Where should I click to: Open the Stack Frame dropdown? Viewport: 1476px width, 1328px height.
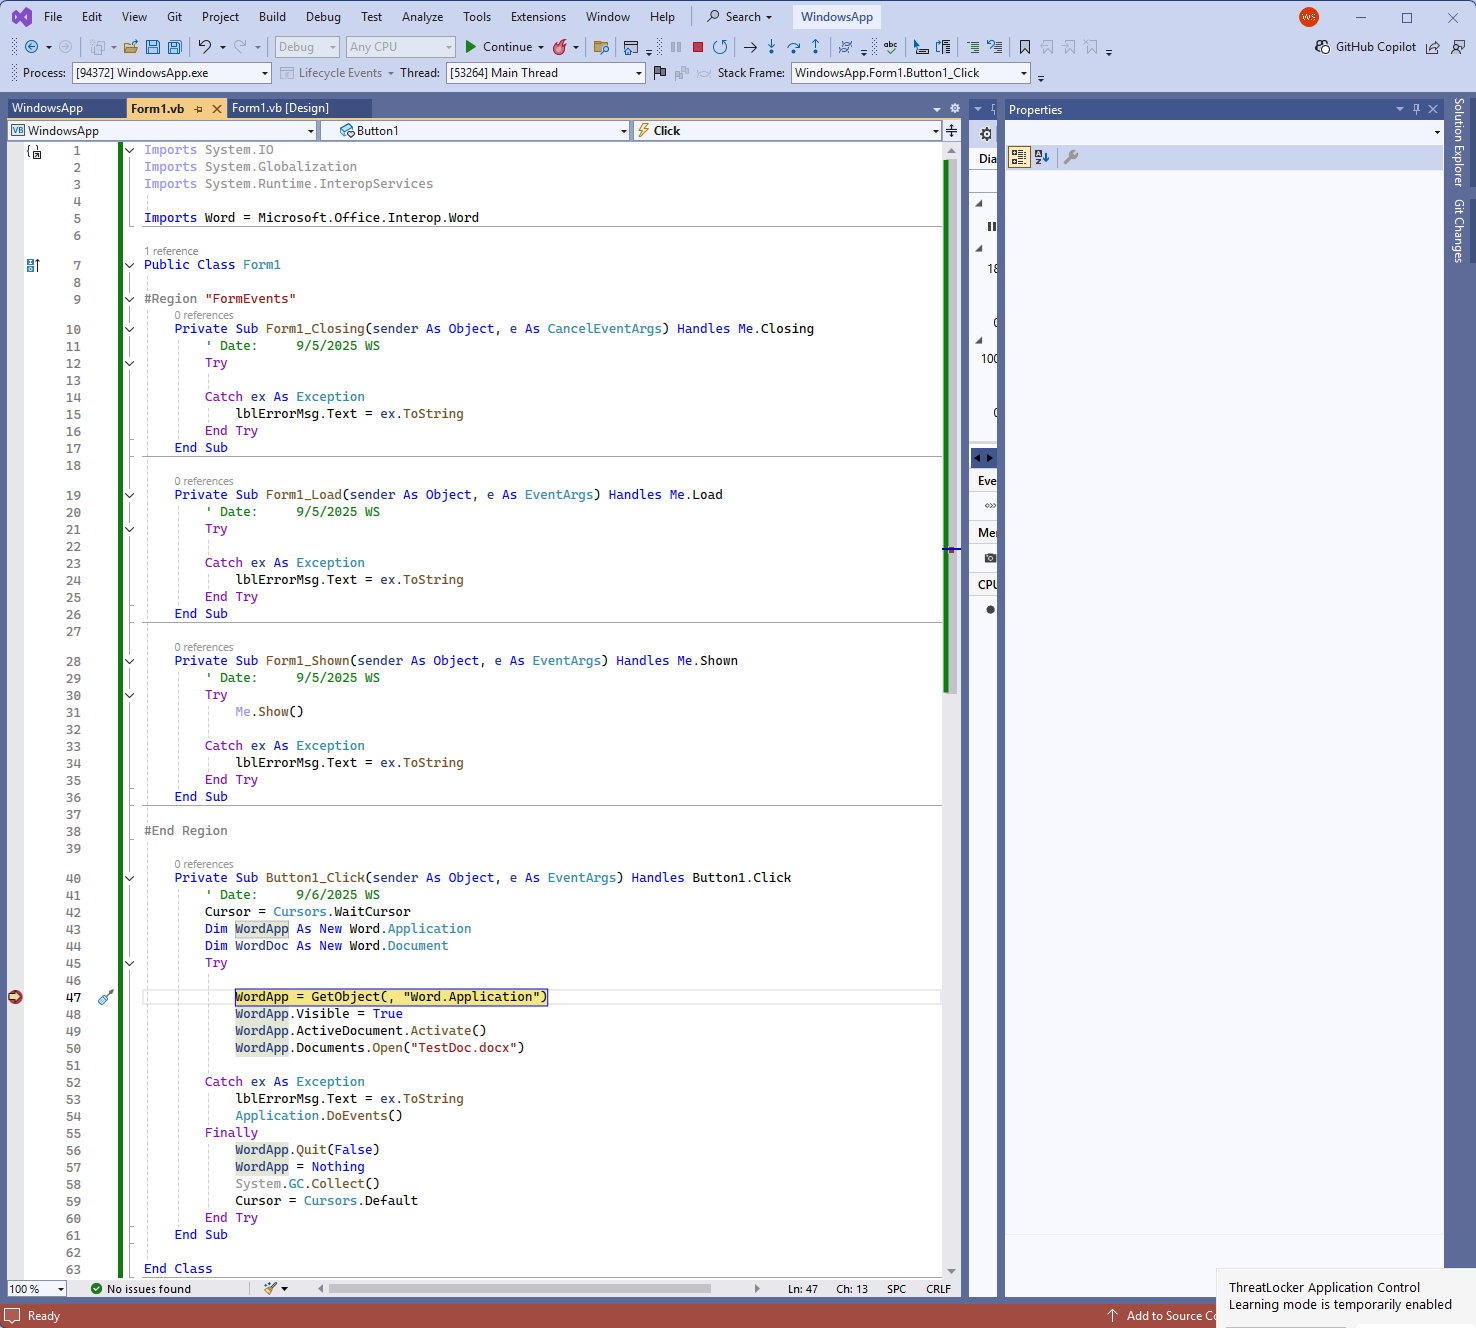pos(1023,73)
